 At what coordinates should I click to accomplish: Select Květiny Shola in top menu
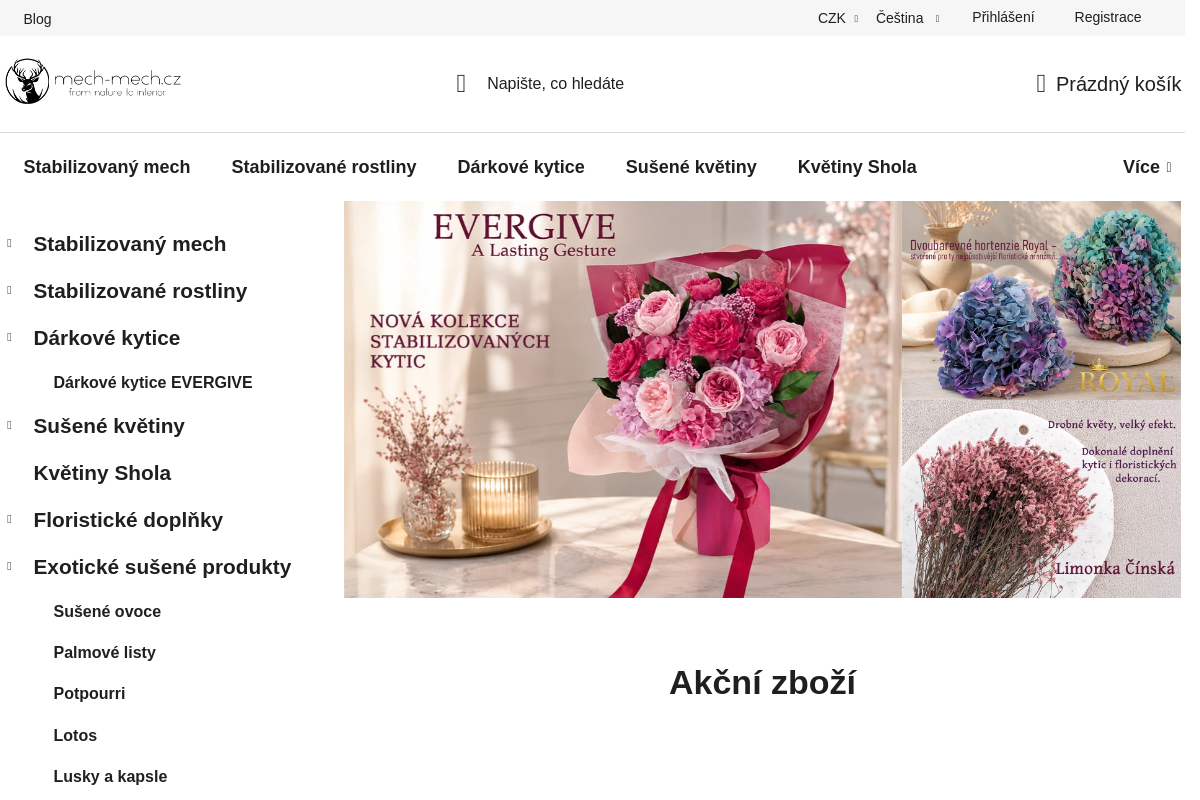pyautogui.click(x=857, y=167)
